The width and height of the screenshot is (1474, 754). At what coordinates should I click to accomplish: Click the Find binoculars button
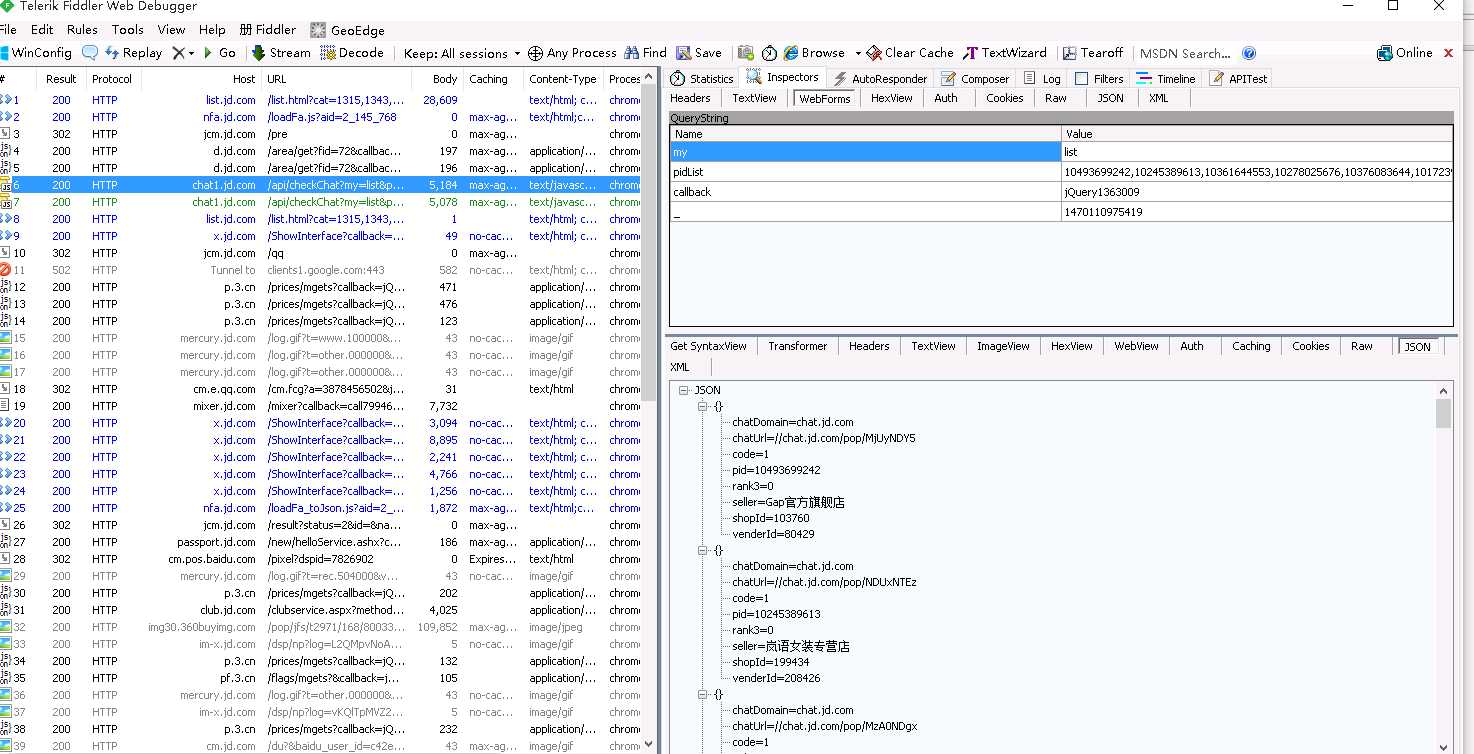tap(645, 53)
